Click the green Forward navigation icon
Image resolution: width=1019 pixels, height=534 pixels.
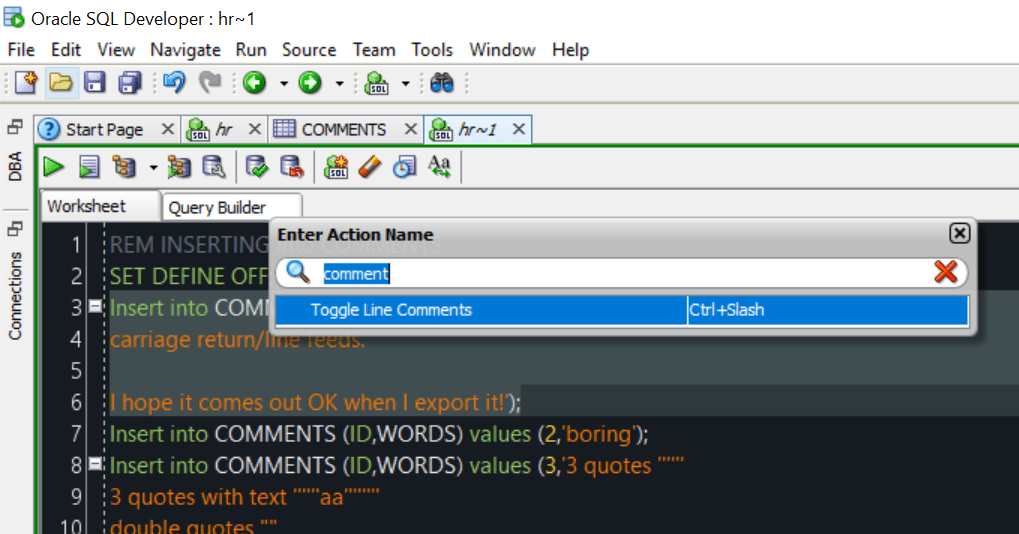tap(310, 83)
